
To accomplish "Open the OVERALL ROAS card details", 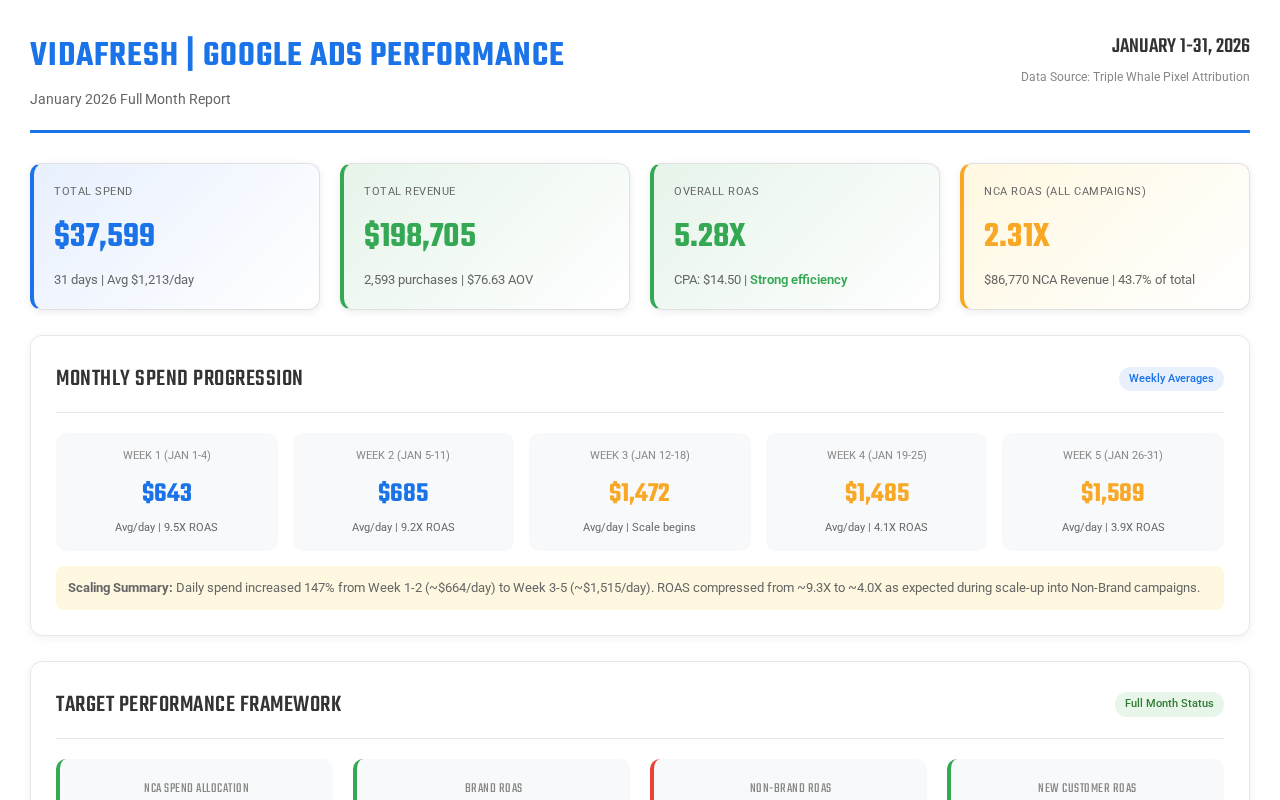I will click(x=795, y=236).
